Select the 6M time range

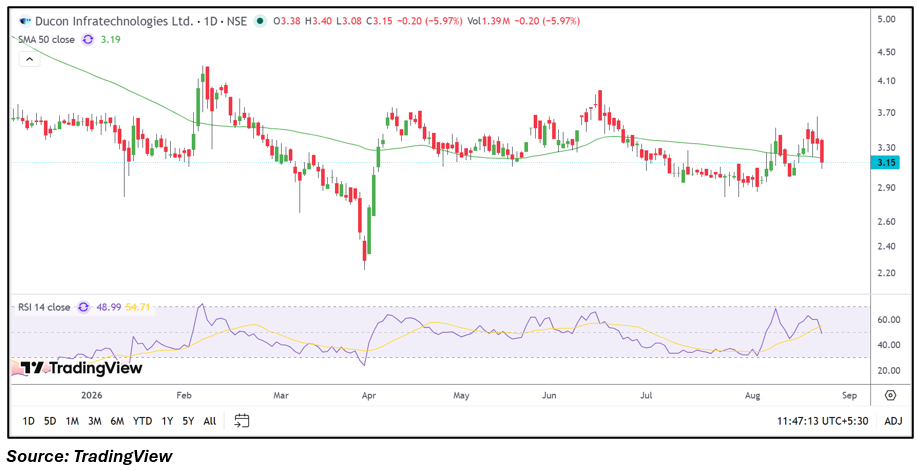(x=117, y=421)
